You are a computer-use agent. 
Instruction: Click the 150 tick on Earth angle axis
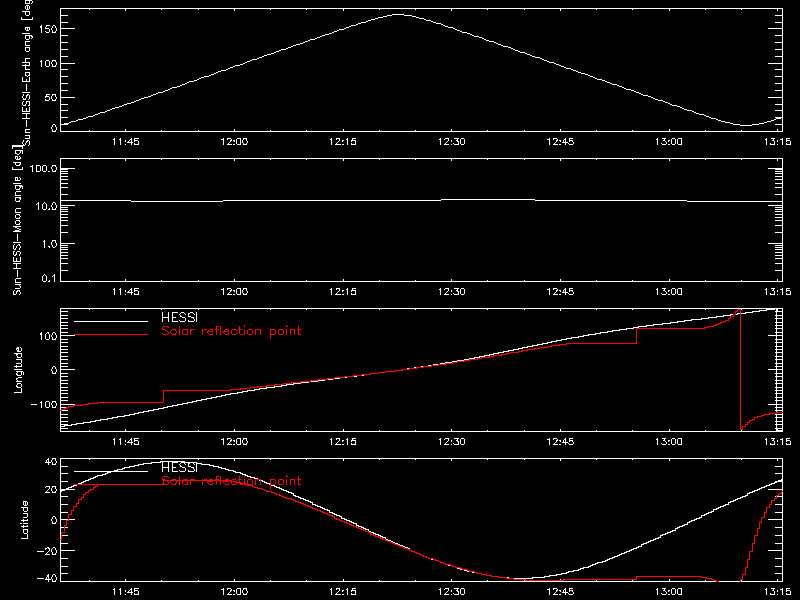click(x=47, y=29)
